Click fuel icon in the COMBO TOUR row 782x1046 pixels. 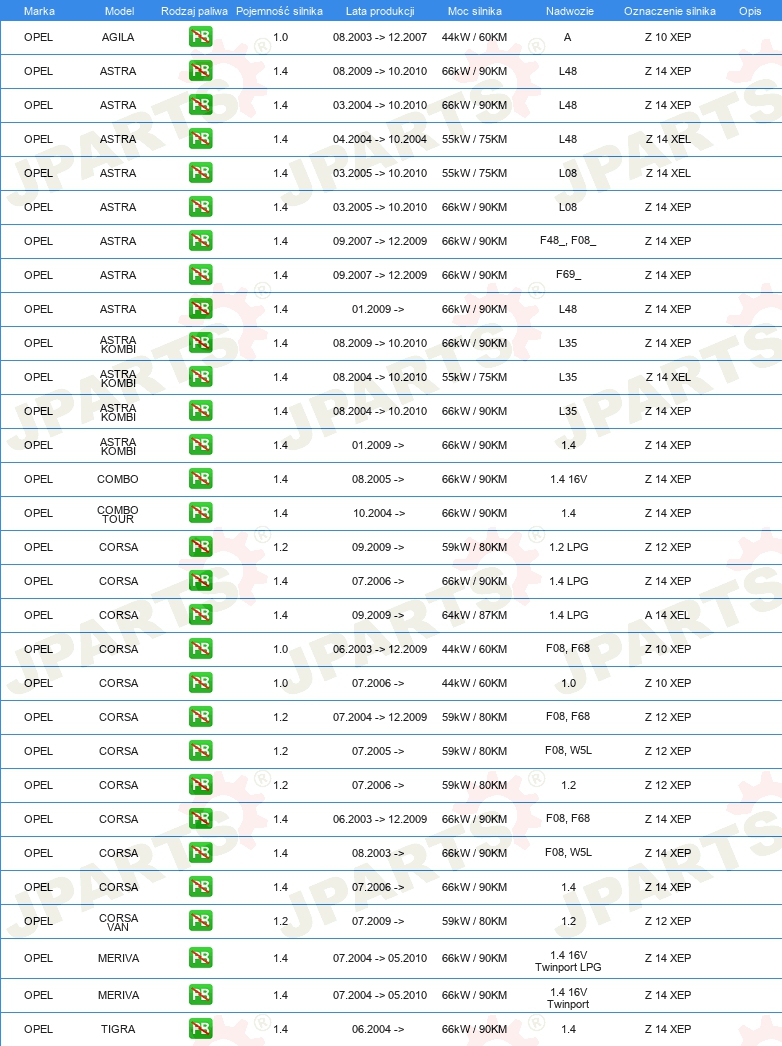(x=201, y=513)
